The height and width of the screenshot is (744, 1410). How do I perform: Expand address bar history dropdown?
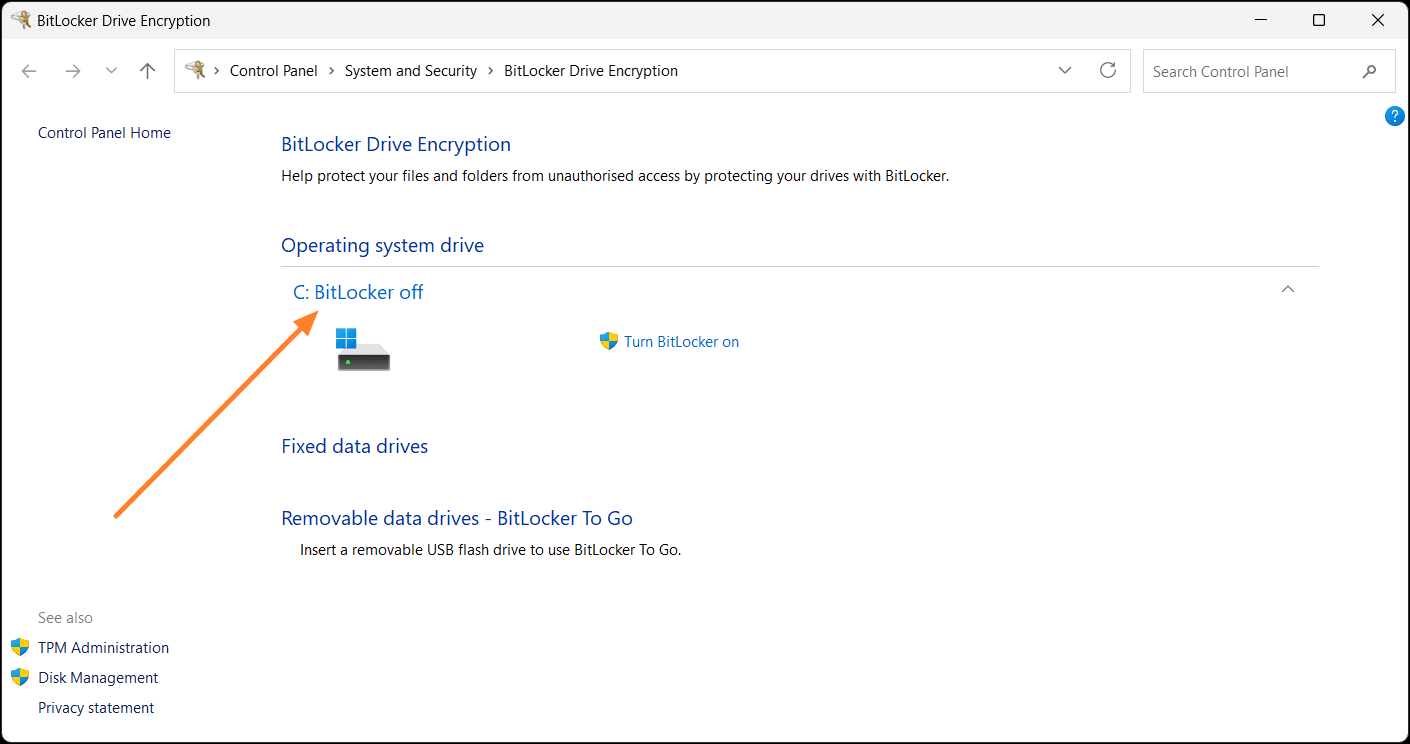tap(1065, 71)
